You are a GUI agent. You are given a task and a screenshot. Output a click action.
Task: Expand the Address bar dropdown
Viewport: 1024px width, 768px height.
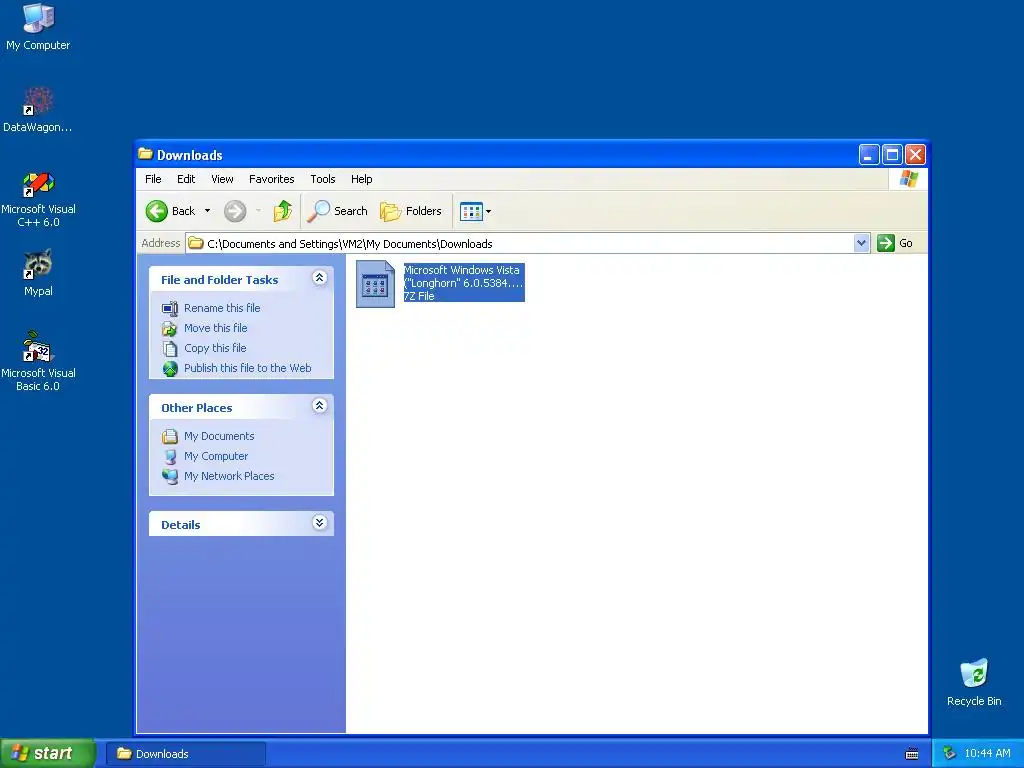pos(861,243)
